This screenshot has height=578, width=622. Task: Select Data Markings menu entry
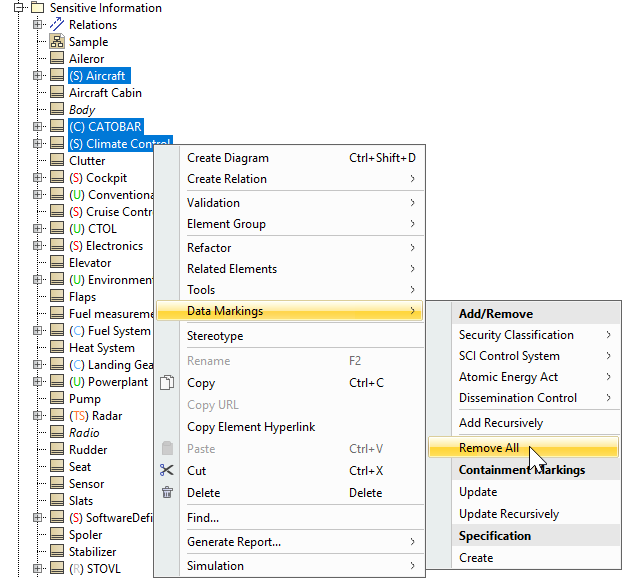point(290,311)
